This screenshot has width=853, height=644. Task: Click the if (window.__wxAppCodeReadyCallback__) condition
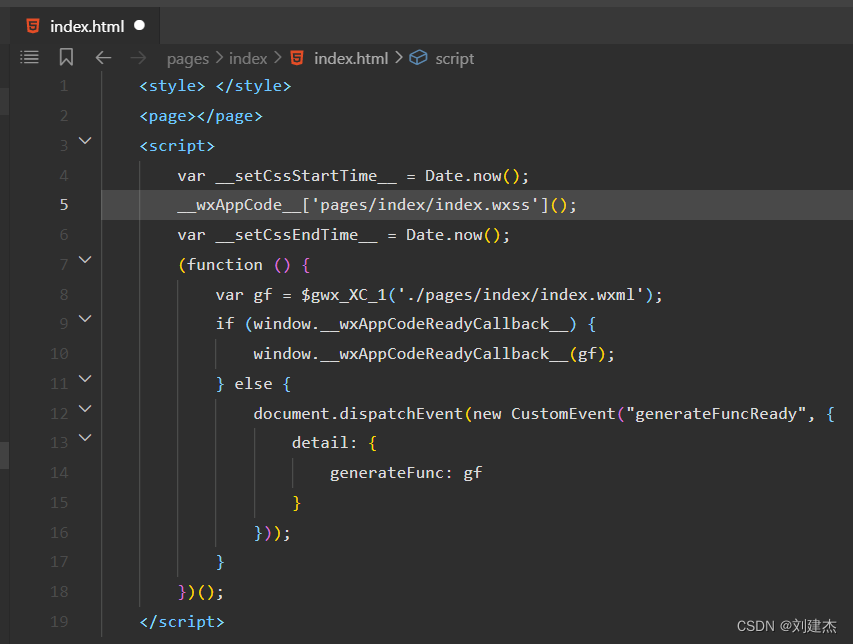(396, 324)
